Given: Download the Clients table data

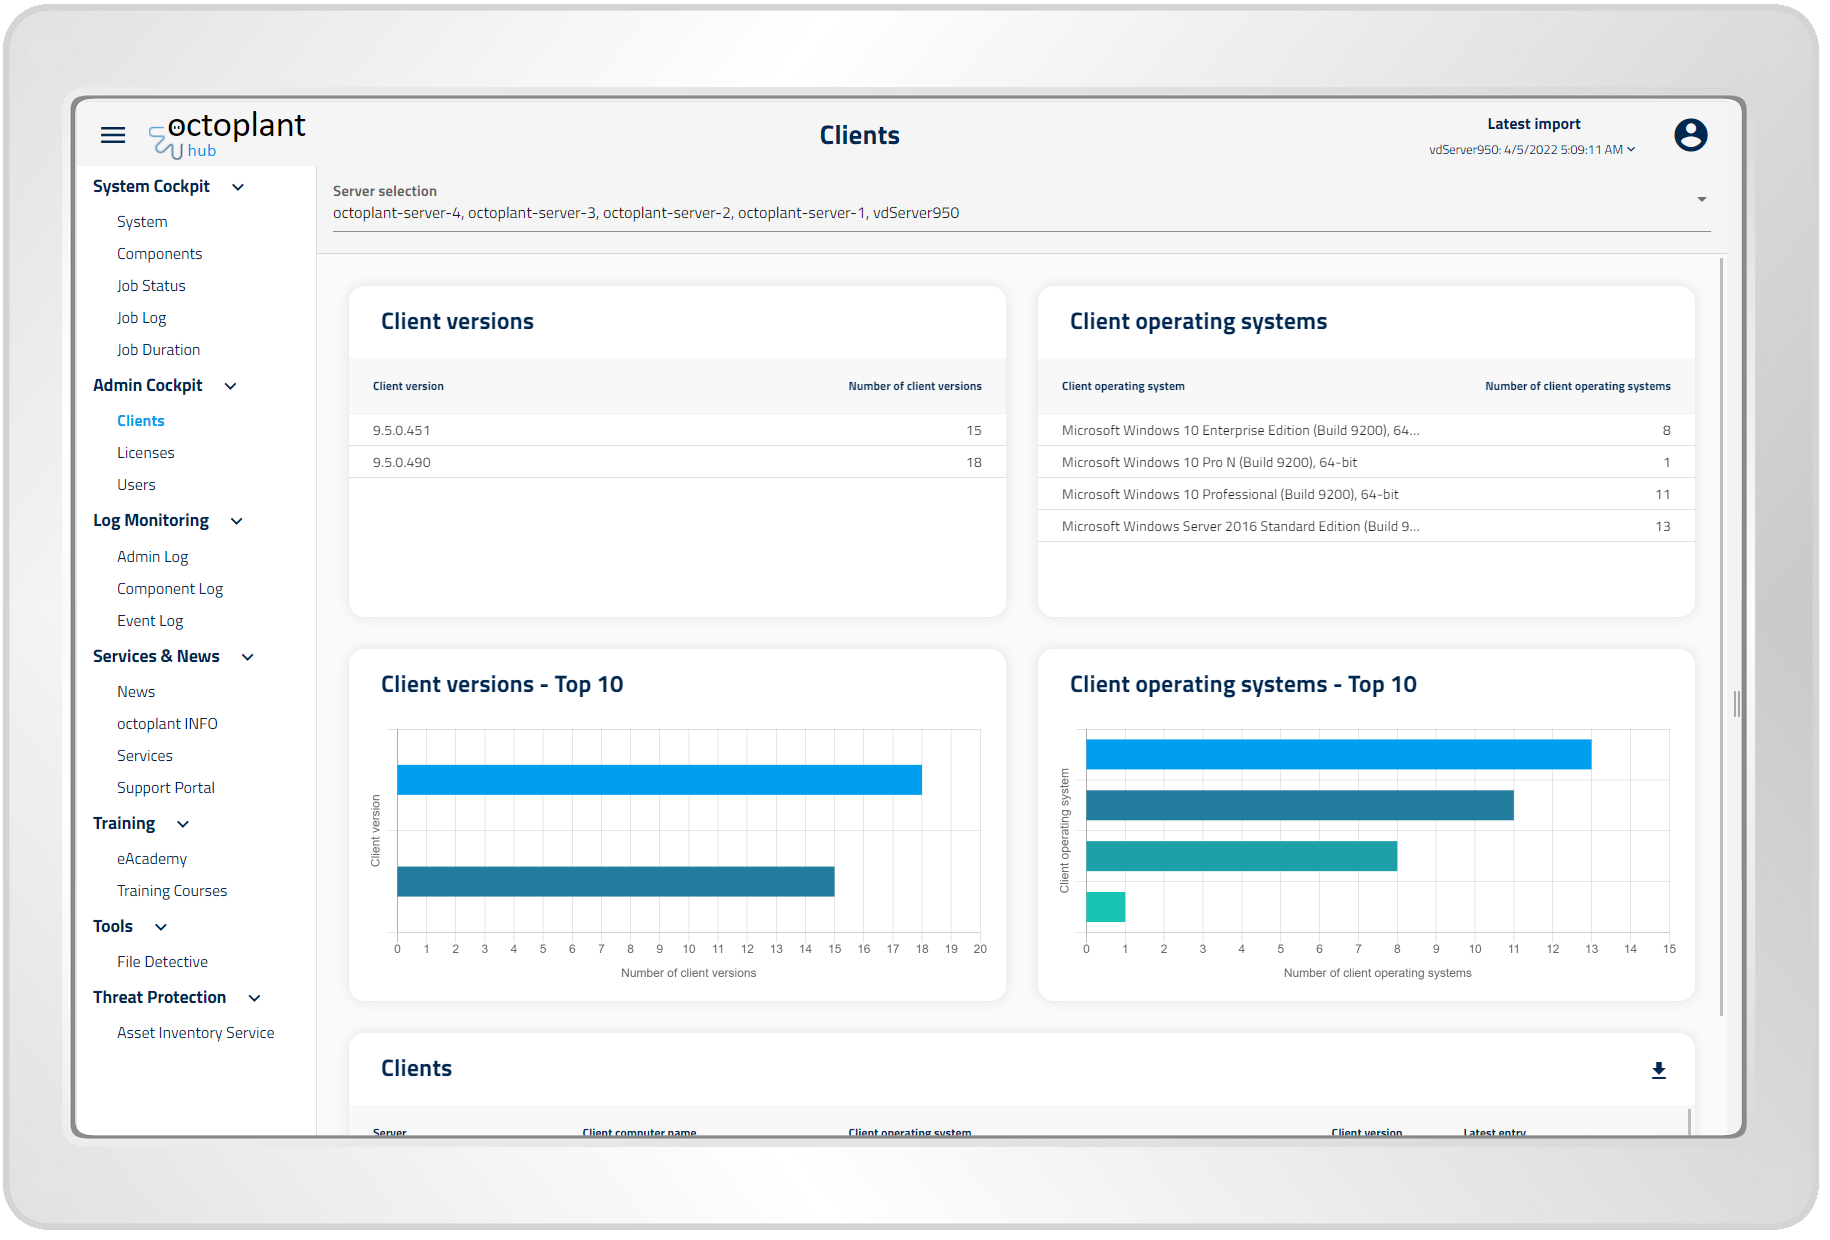Looking at the screenshot, I should [1658, 1070].
